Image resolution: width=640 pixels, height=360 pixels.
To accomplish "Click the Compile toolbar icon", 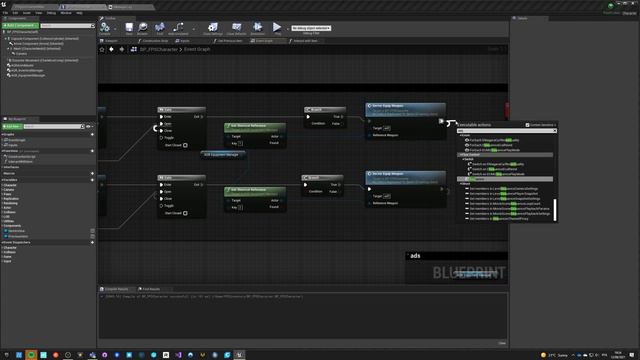I will click(x=105, y=27).
